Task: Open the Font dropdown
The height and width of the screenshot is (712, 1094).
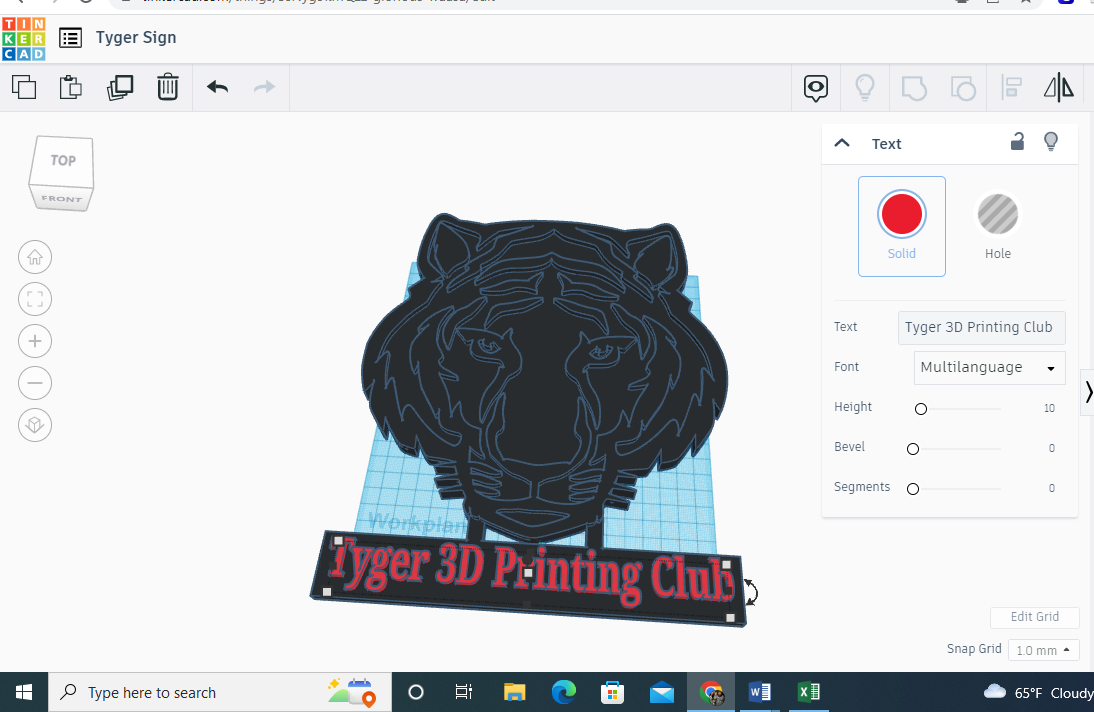Action: click(x=989, y=367)
